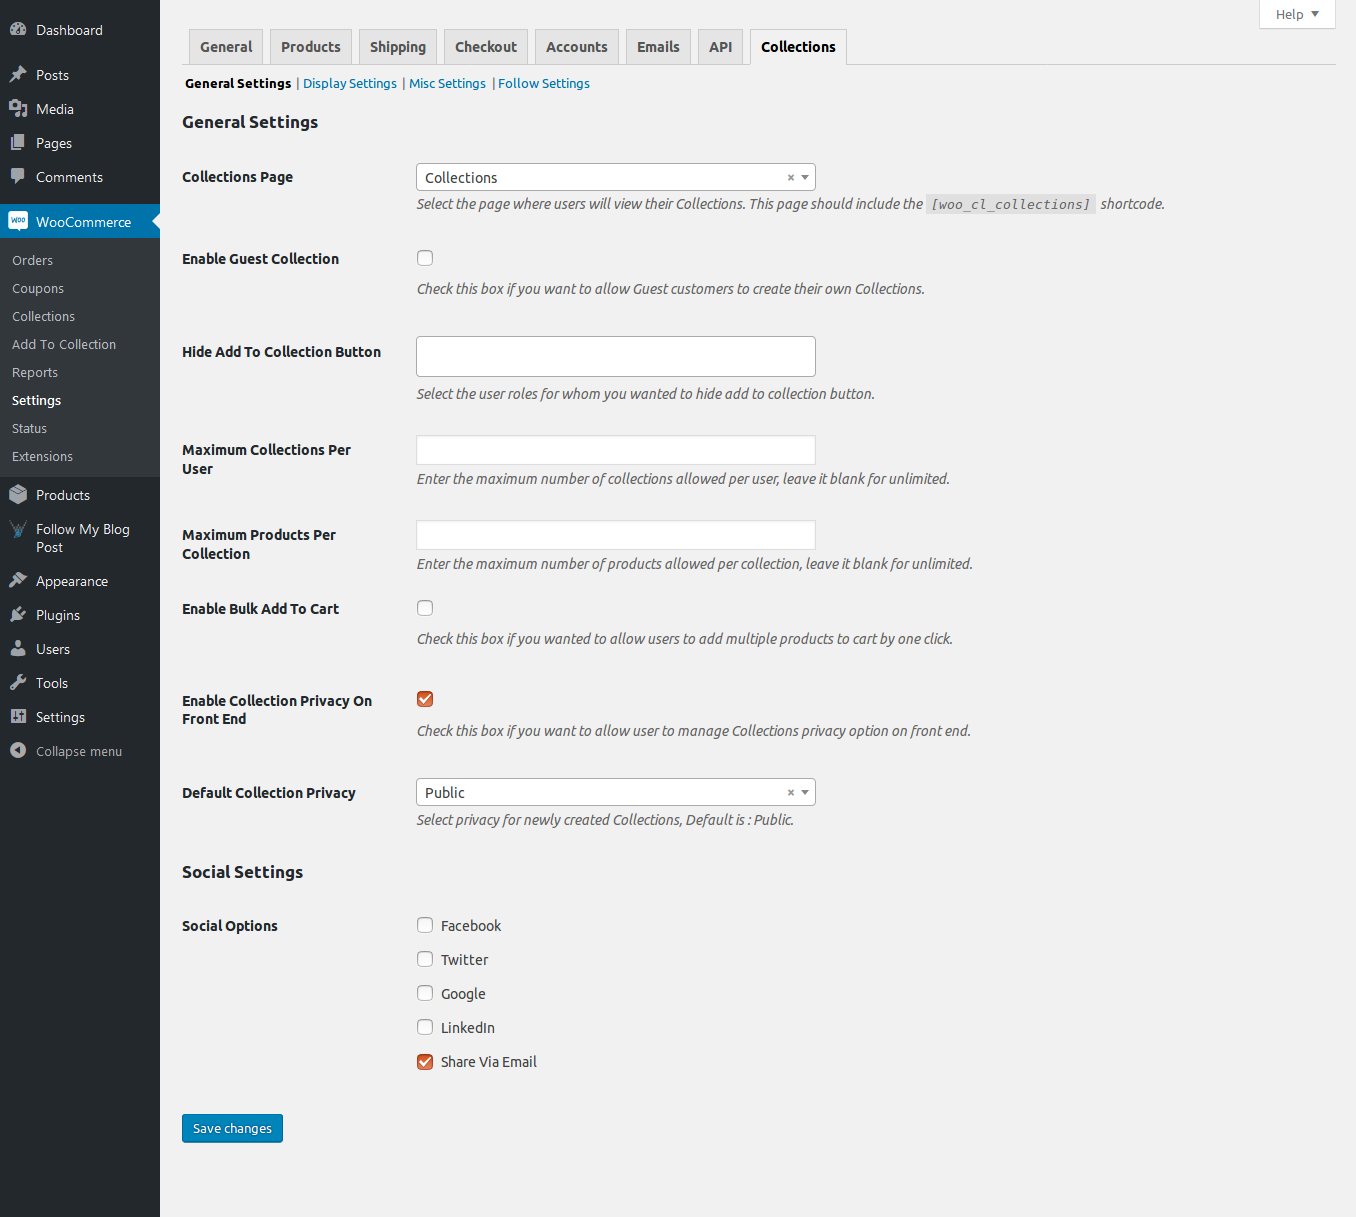Switch to the Shipping settings tab
Image resolution: width=1356 pixels, height=1217 pixels.
[x=397, y=47]
